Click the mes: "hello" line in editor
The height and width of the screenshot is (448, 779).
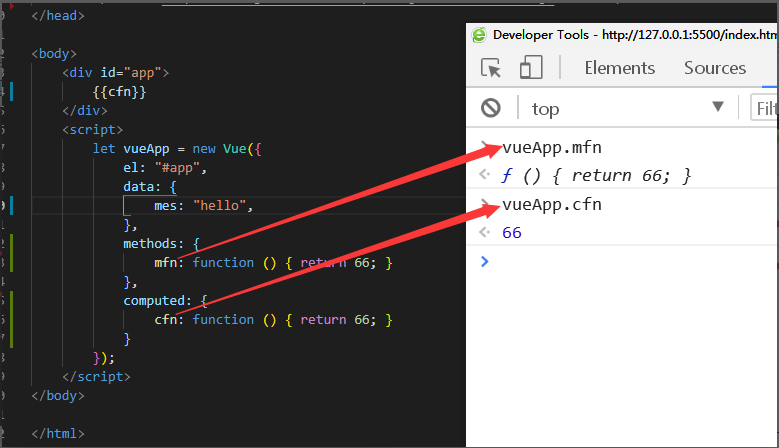coord(203,206)
